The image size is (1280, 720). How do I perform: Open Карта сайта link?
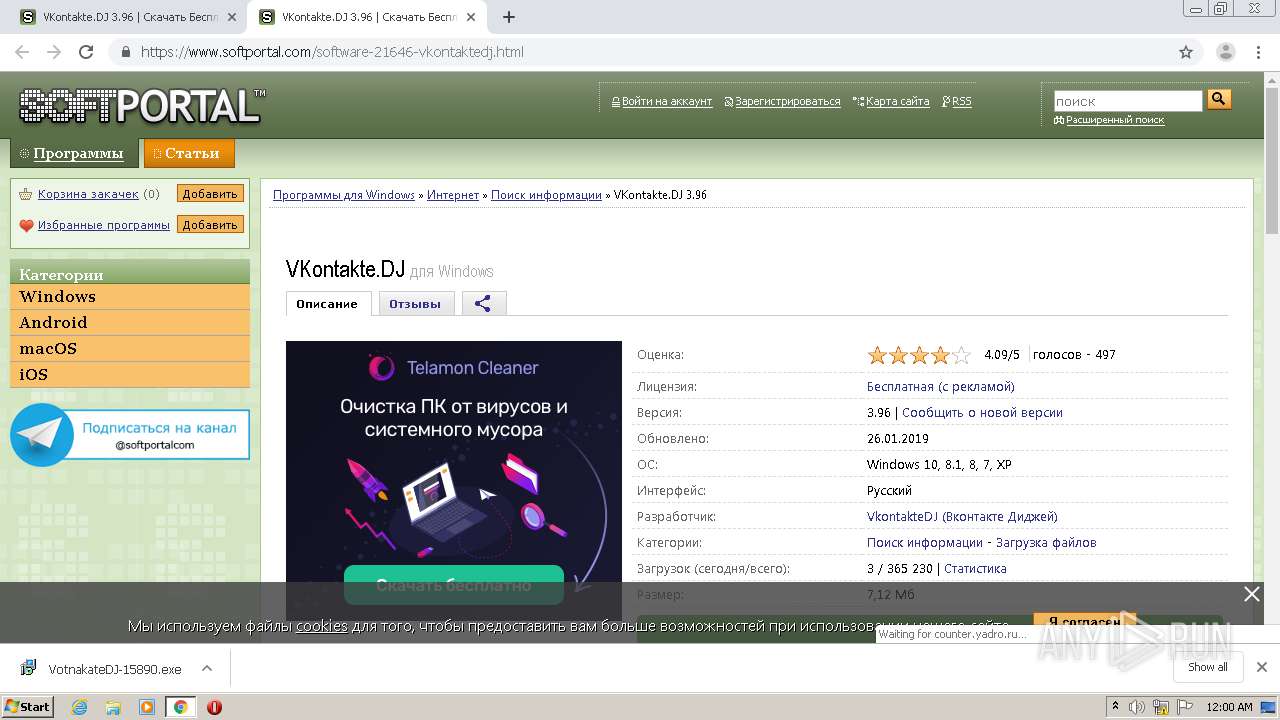(x=898, y=101)
